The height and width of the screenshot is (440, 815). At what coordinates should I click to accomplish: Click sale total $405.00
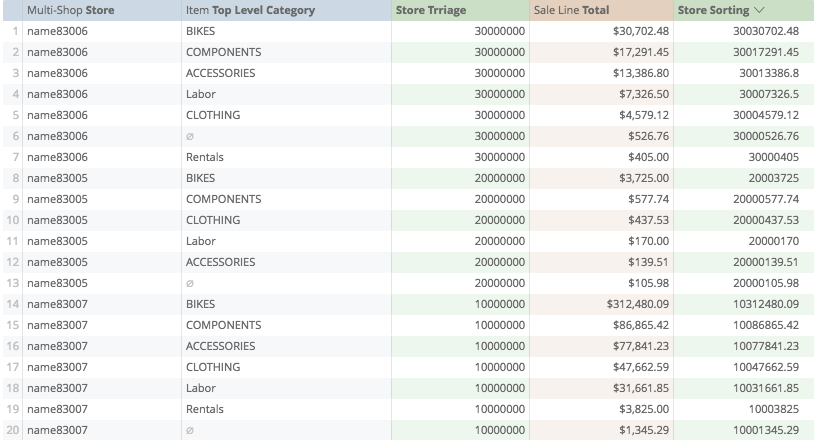648,157
